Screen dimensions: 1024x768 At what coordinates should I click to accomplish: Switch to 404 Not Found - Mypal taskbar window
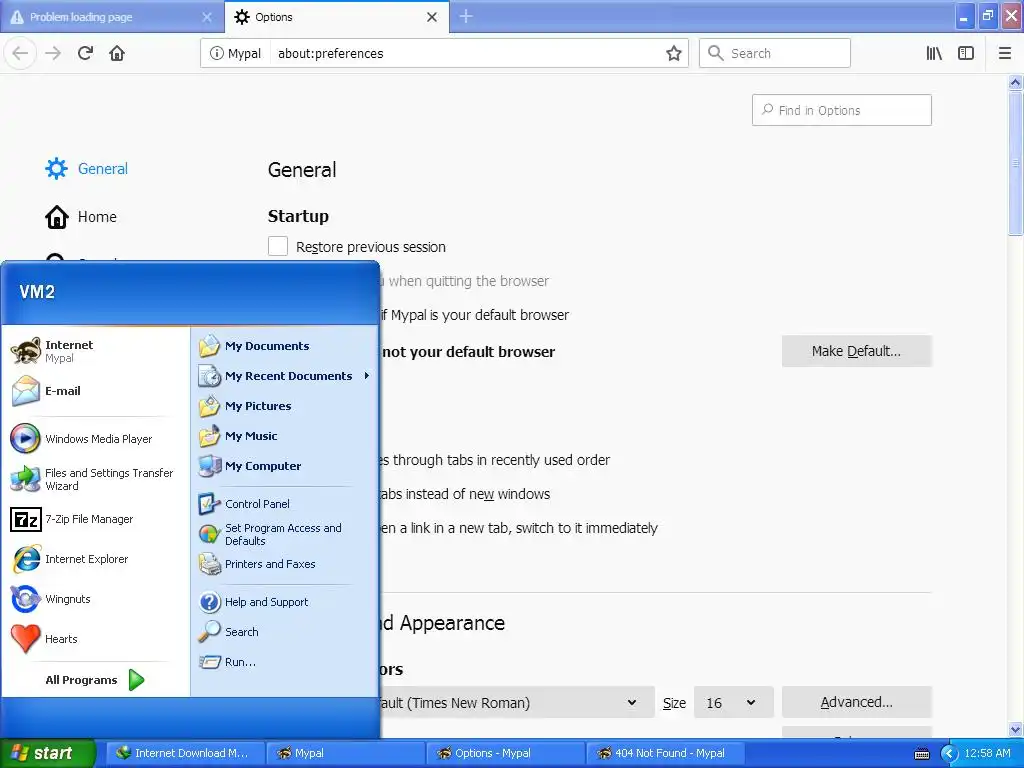click(666, 753)
